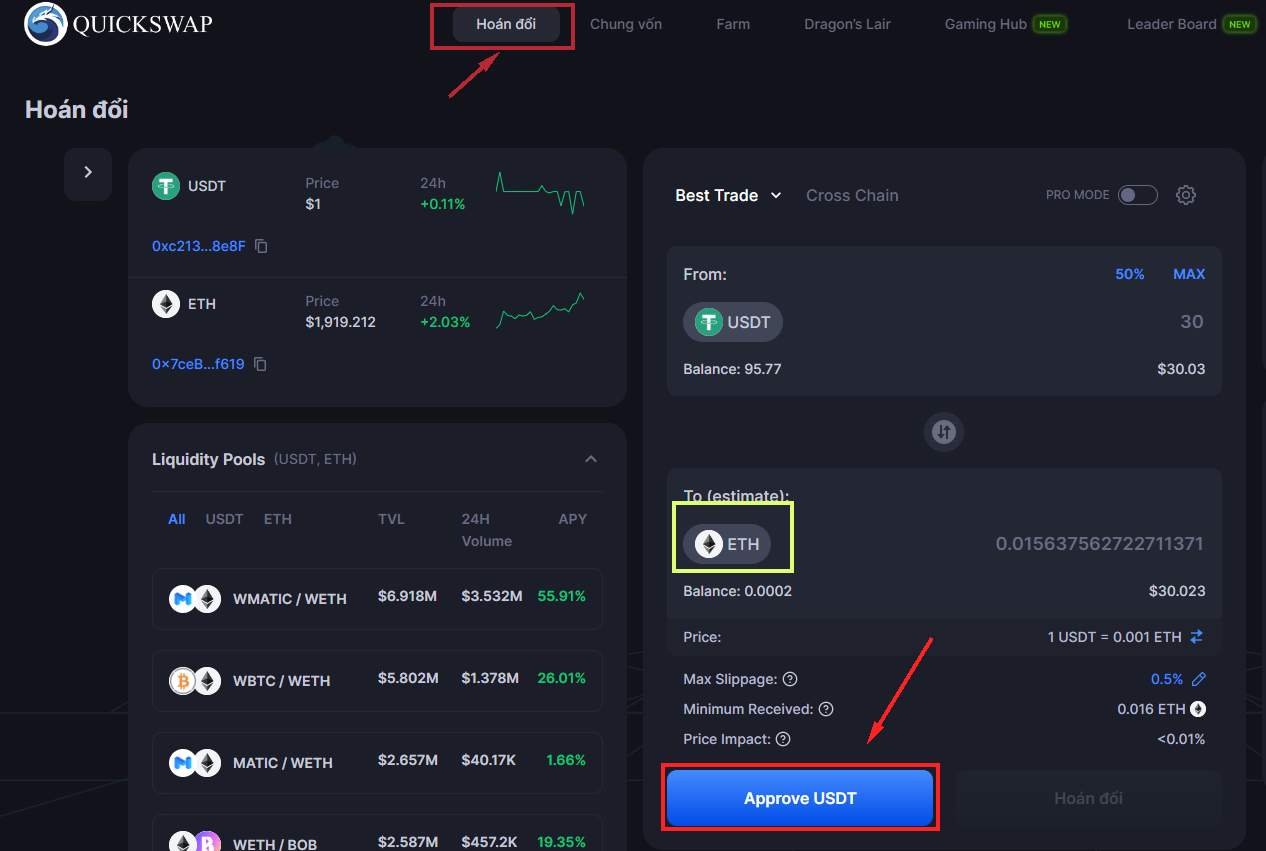Click the MAX link for balance
Image resolution: width=1266 pixels, height=851 pixels.
[1188, 273]
